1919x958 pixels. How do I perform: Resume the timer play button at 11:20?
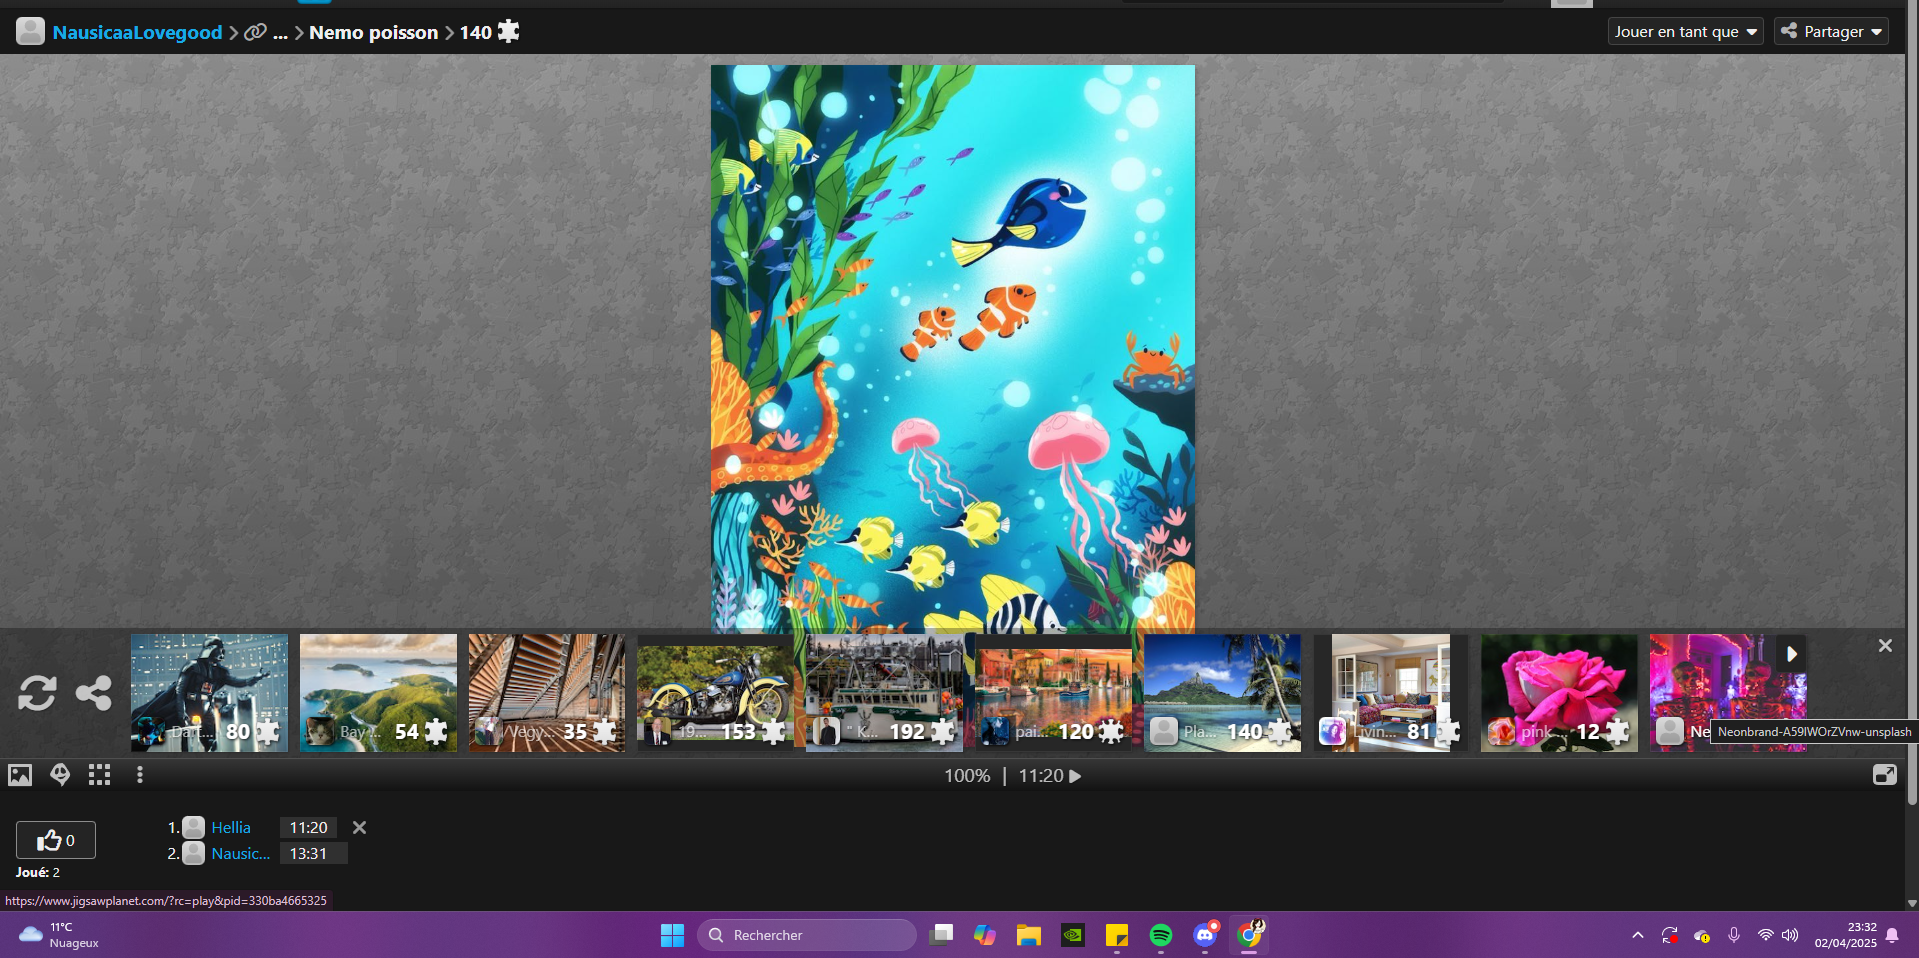pyautogui.click(x=1076, y=776)
